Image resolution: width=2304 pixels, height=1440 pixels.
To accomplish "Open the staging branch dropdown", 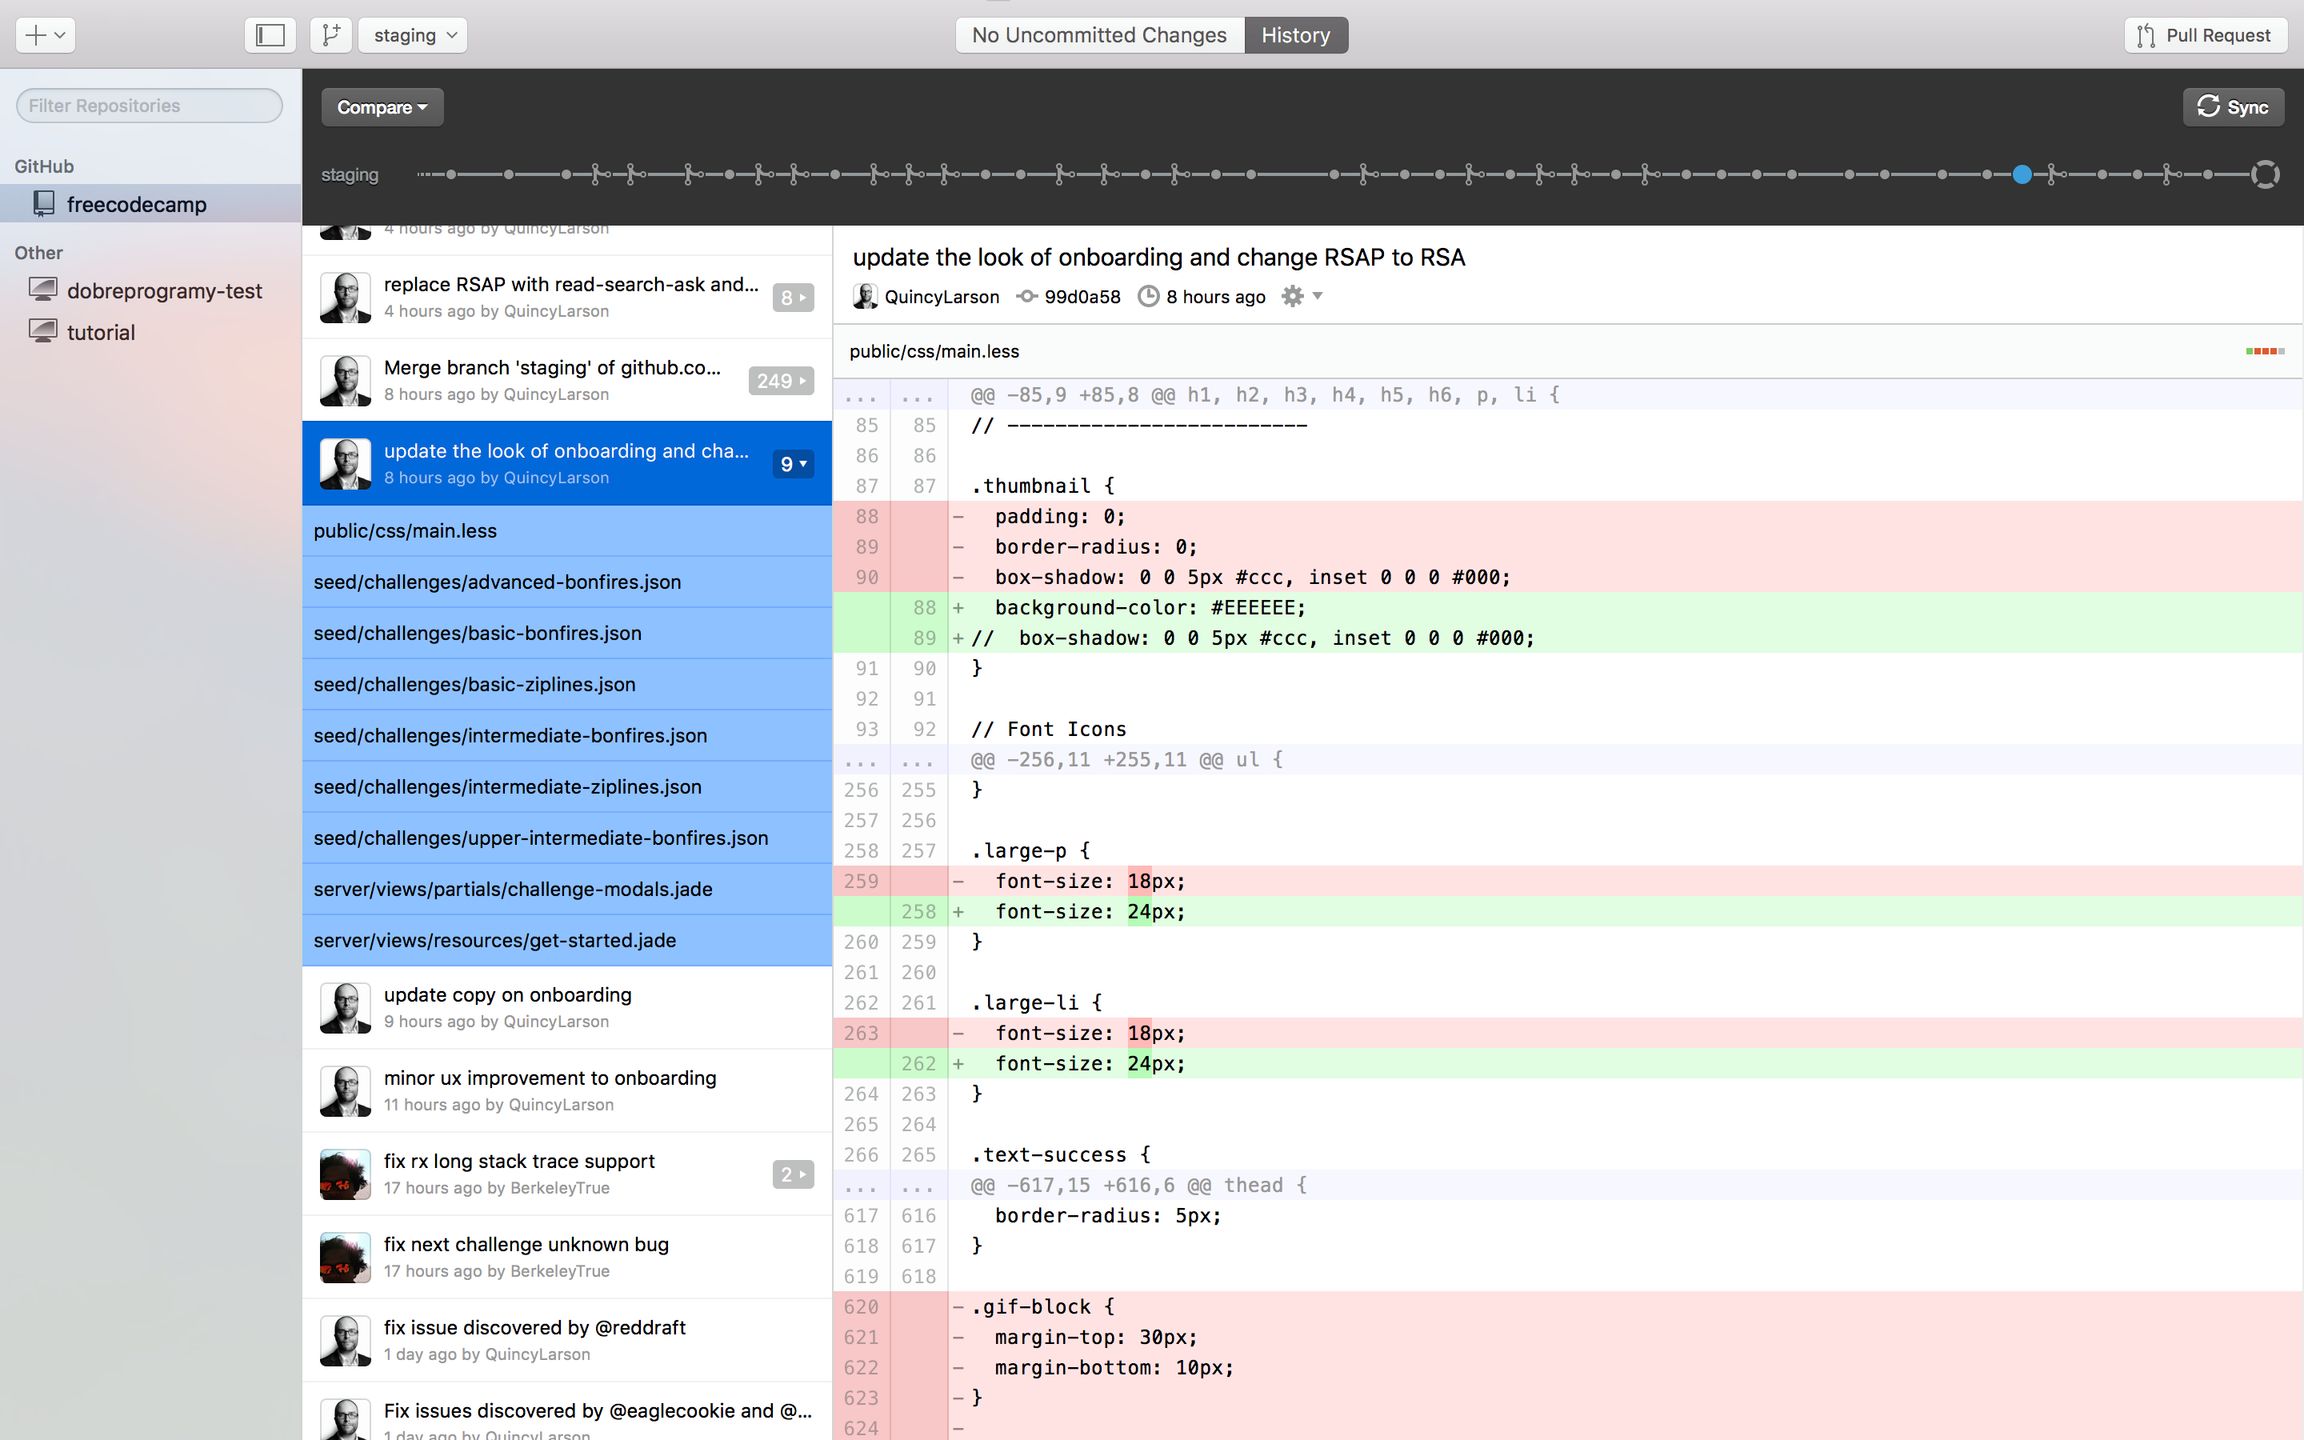I will [x=412, y=35].
